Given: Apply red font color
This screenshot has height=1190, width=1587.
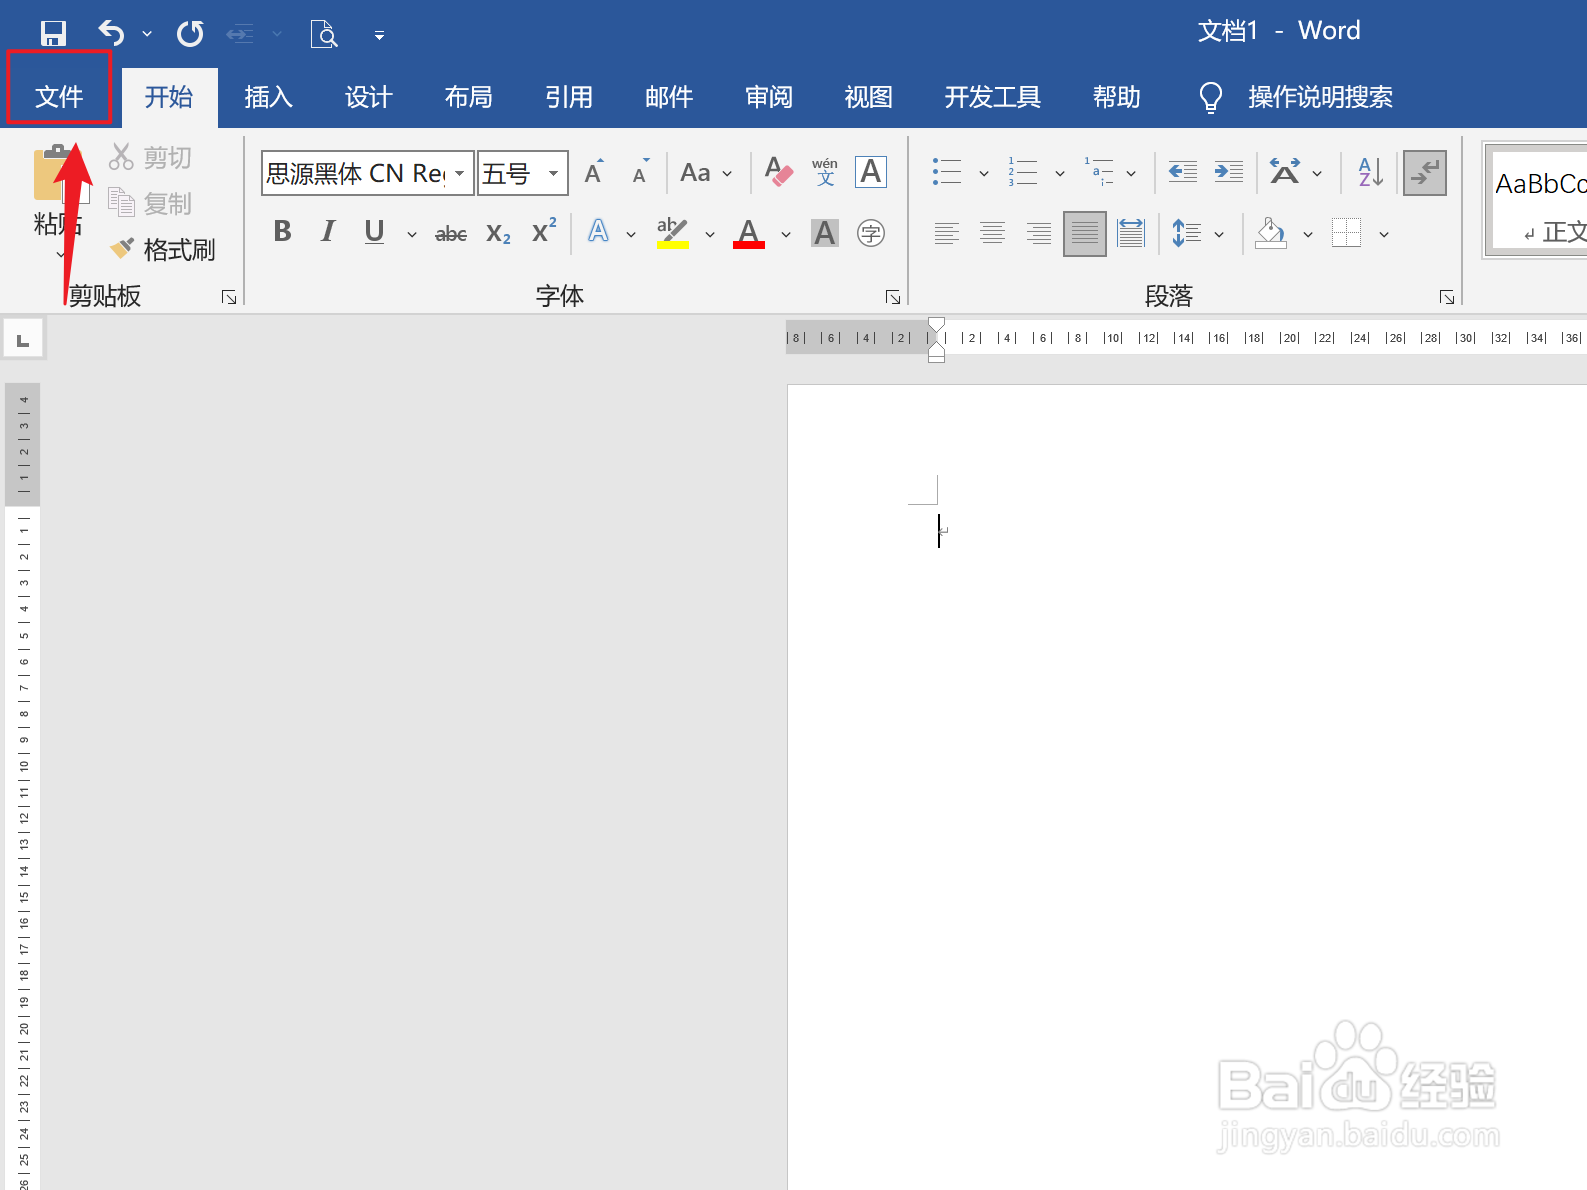Looking at the screenshot, I should point(749,233).
